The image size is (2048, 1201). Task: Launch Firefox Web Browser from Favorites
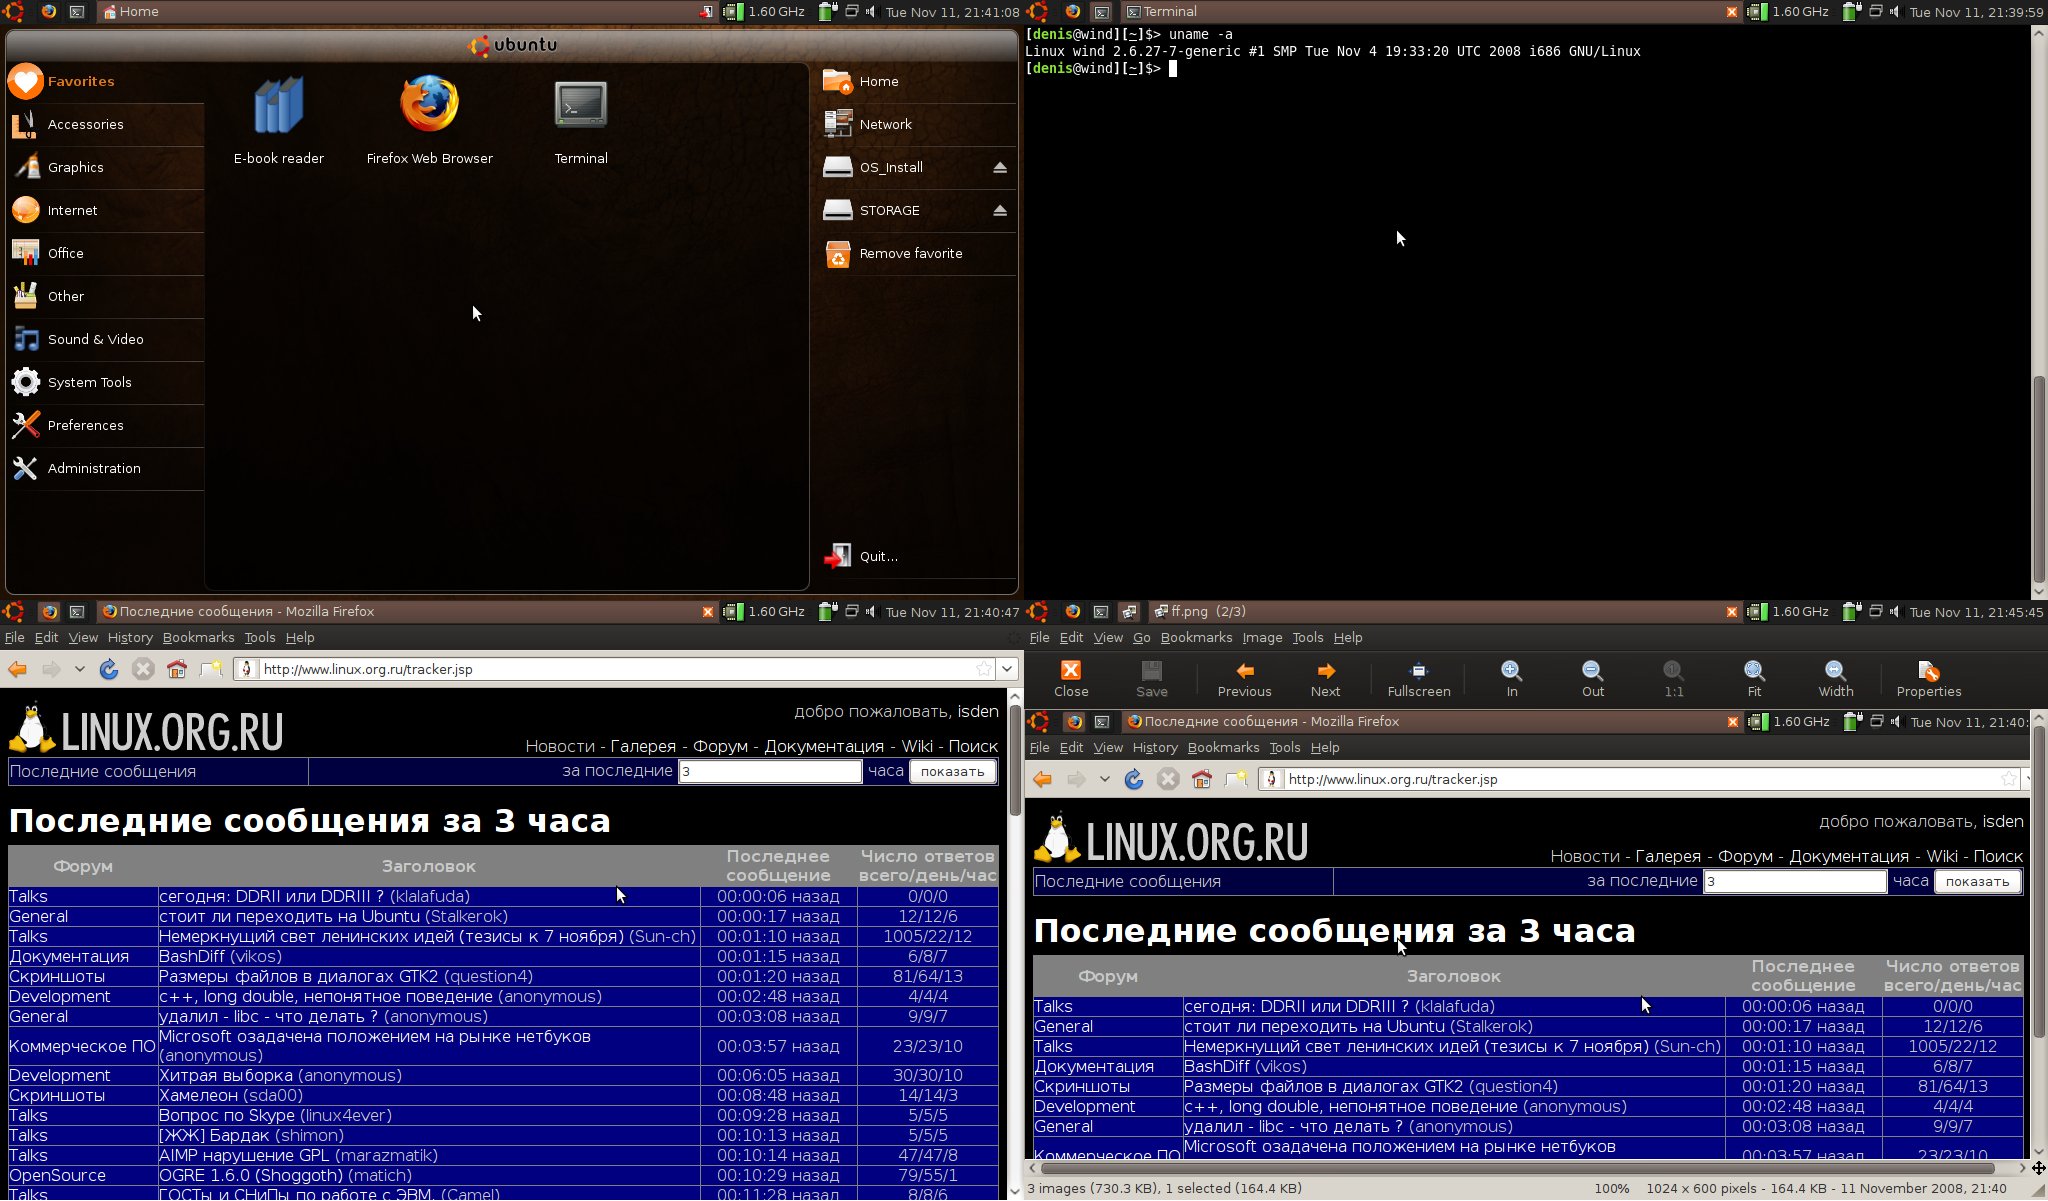[x=430, y=118]
